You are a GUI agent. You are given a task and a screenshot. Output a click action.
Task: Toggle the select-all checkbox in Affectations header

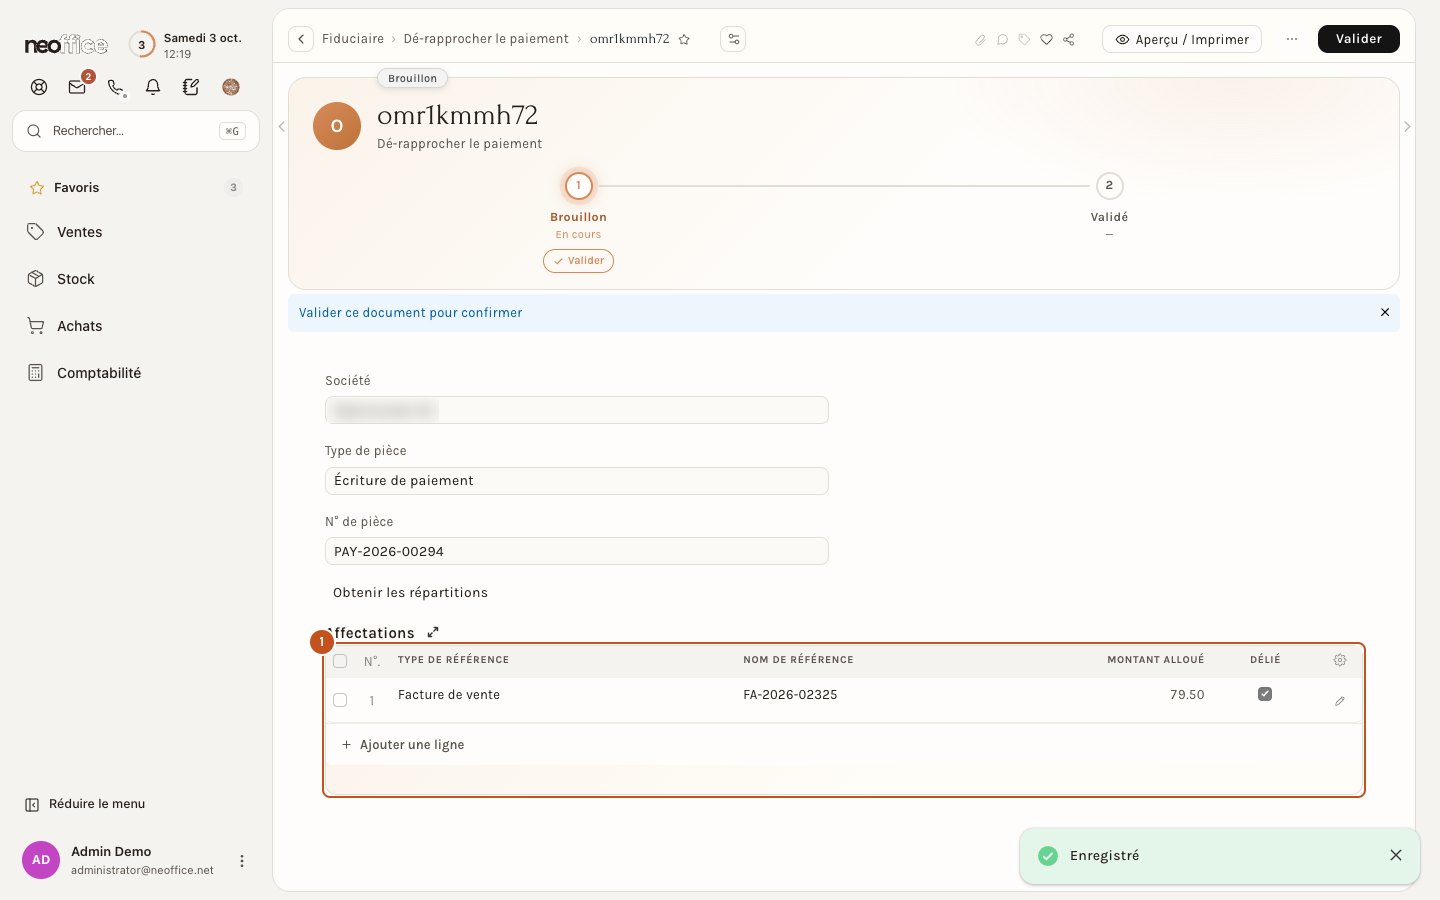(x=340, y=661)
